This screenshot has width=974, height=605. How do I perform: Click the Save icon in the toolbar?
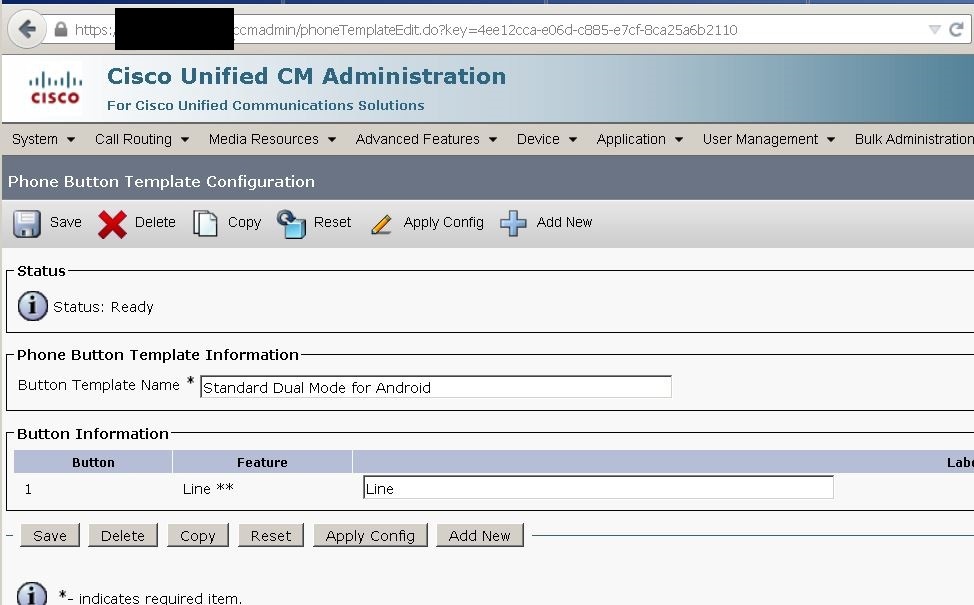(26, 222)
